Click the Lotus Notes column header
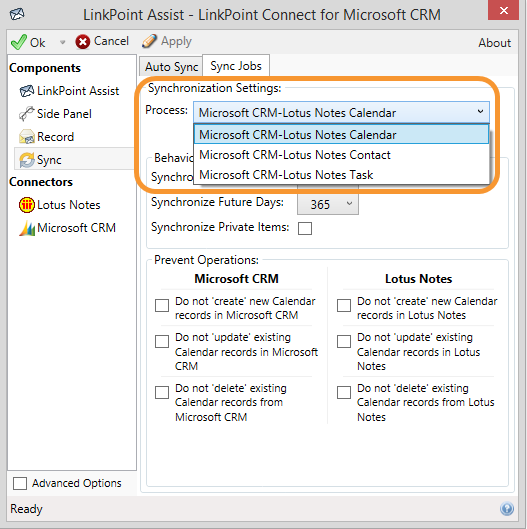The image size is (527, 529). pyautogui.click(x=418, y=279)
